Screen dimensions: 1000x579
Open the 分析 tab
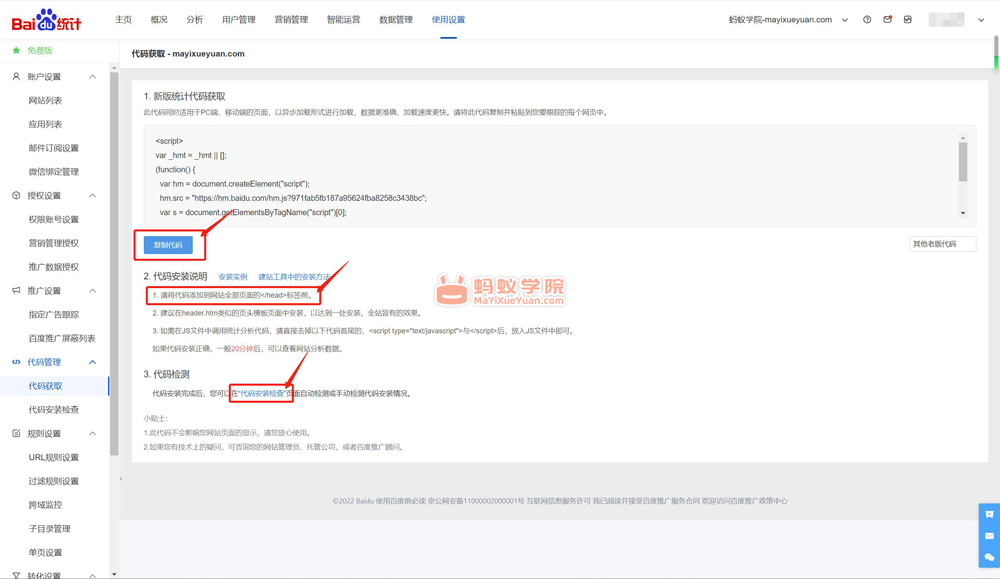[195, 20]
